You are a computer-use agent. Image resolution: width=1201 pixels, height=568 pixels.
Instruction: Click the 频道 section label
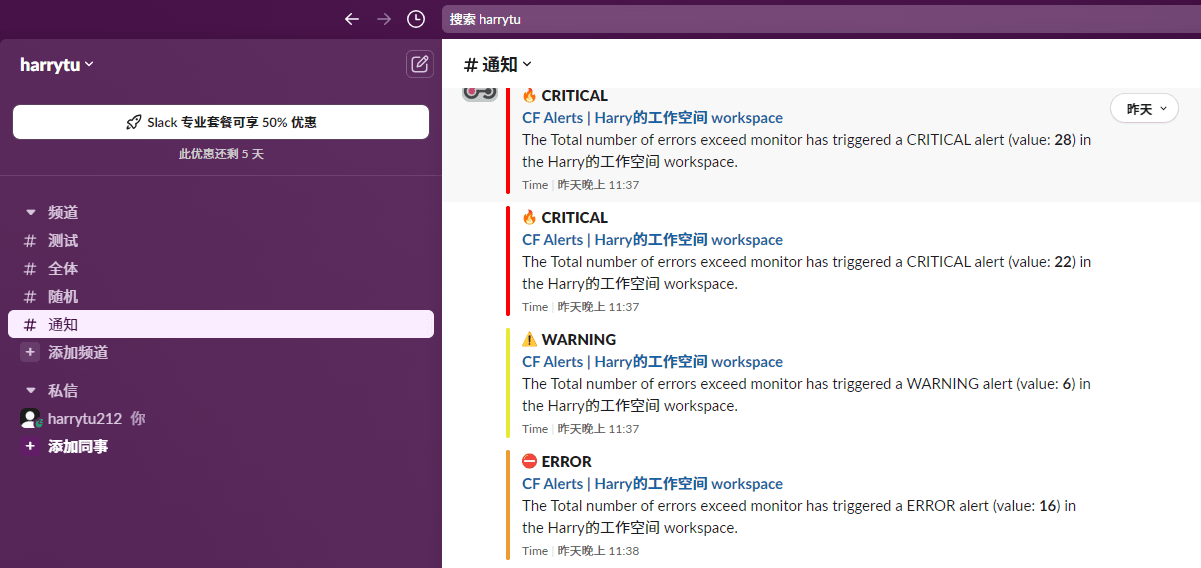[63, 212]
